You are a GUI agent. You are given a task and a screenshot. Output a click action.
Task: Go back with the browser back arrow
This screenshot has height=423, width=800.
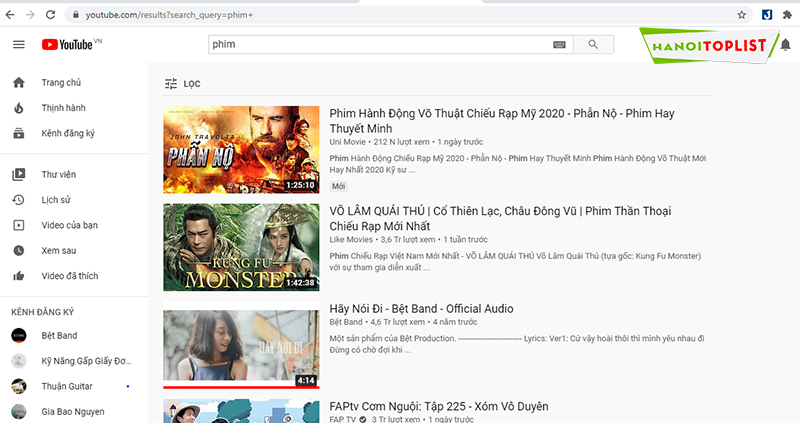[10, 15]
